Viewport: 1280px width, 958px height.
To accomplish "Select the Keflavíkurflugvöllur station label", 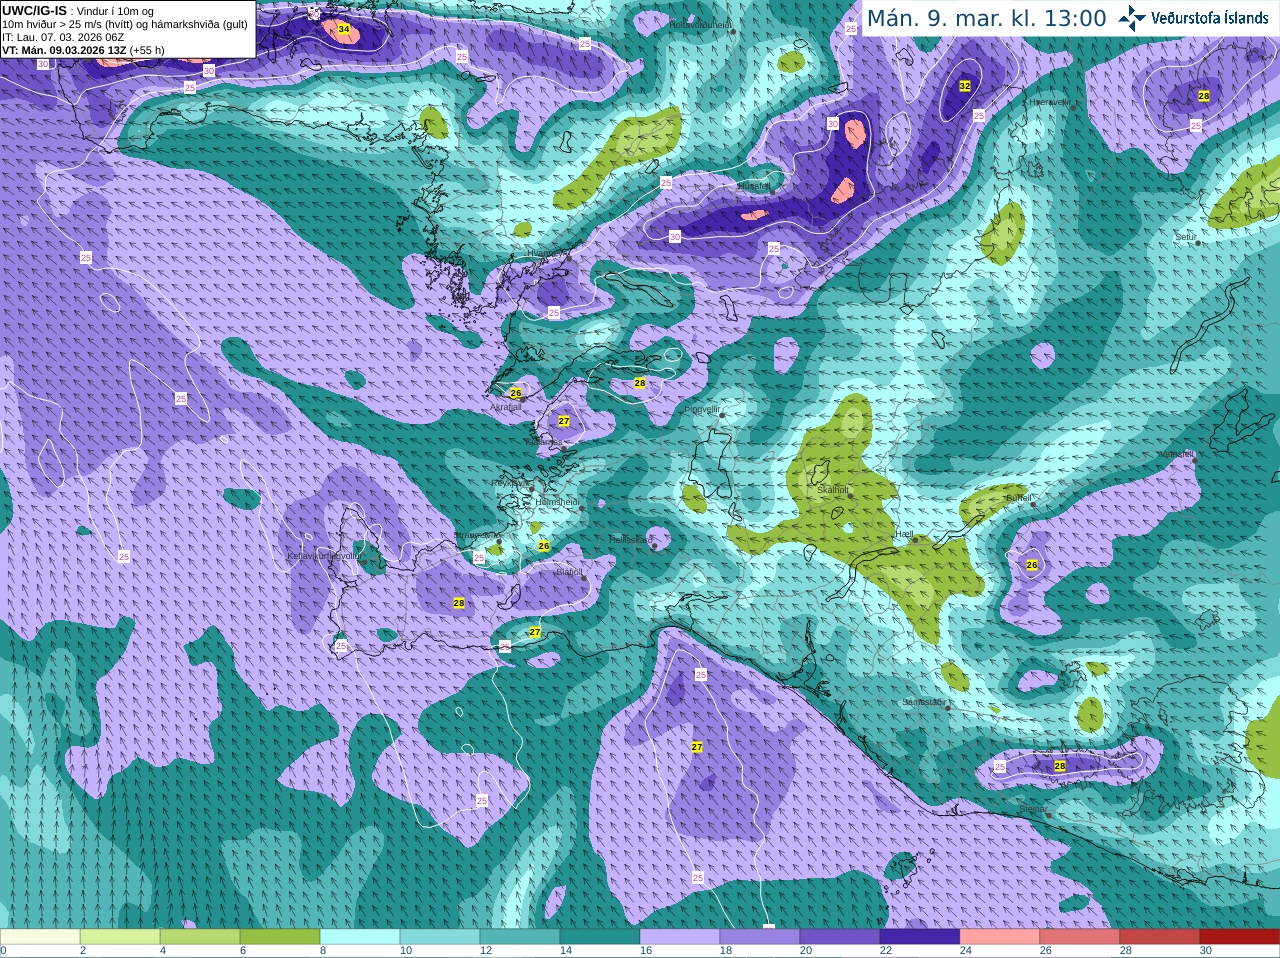I will tap(323, 555).
